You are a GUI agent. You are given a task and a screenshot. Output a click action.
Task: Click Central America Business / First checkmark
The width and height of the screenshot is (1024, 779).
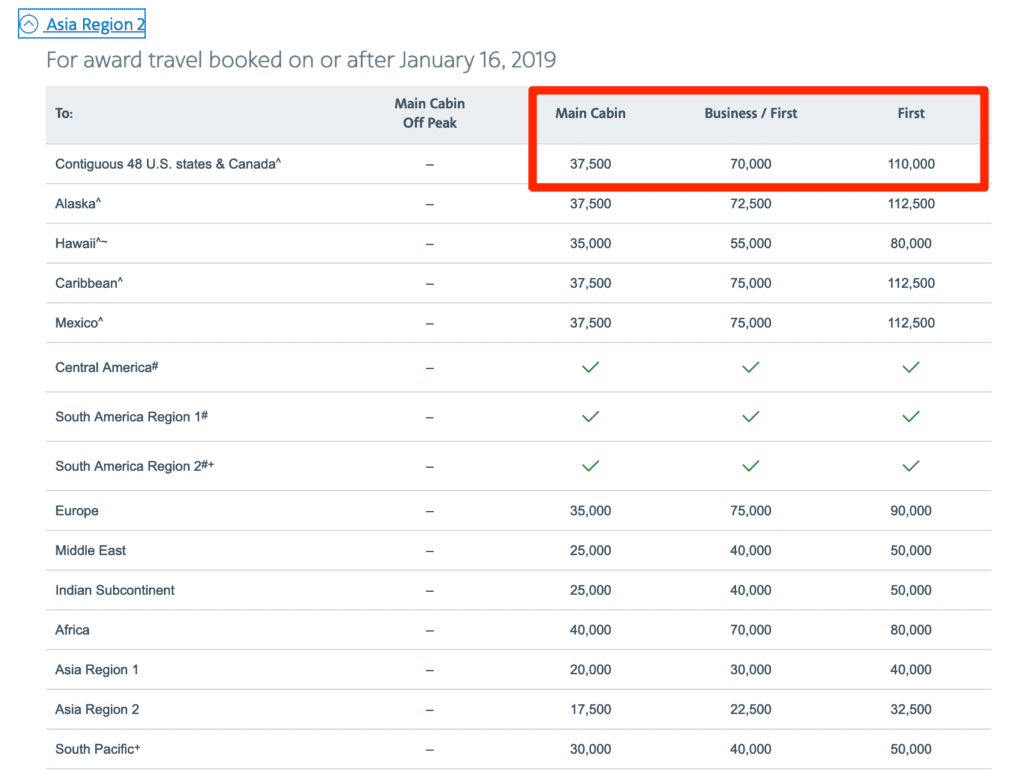coord(751,368)
